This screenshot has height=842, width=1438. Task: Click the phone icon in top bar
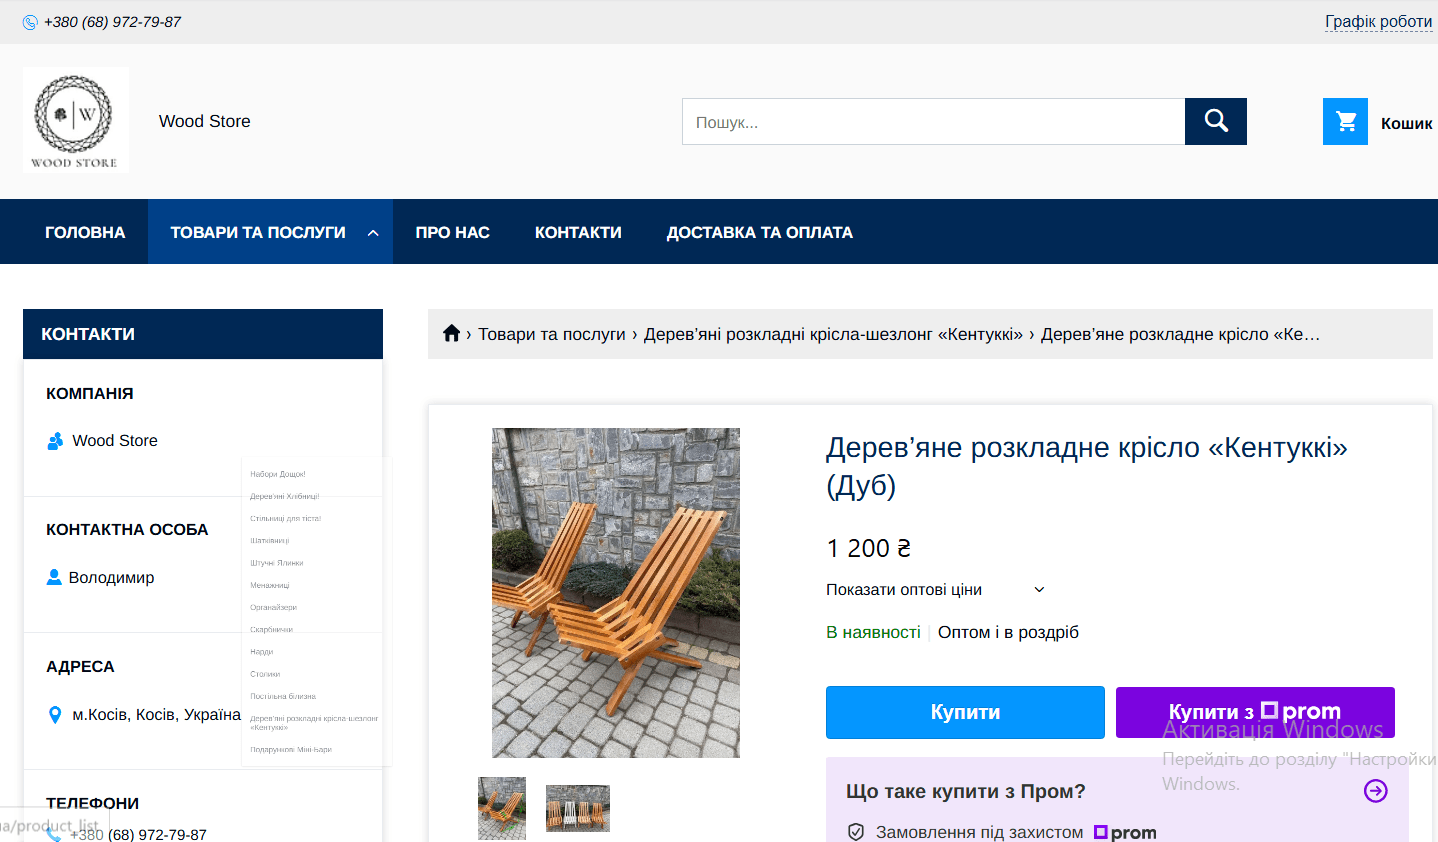(30, 22)
